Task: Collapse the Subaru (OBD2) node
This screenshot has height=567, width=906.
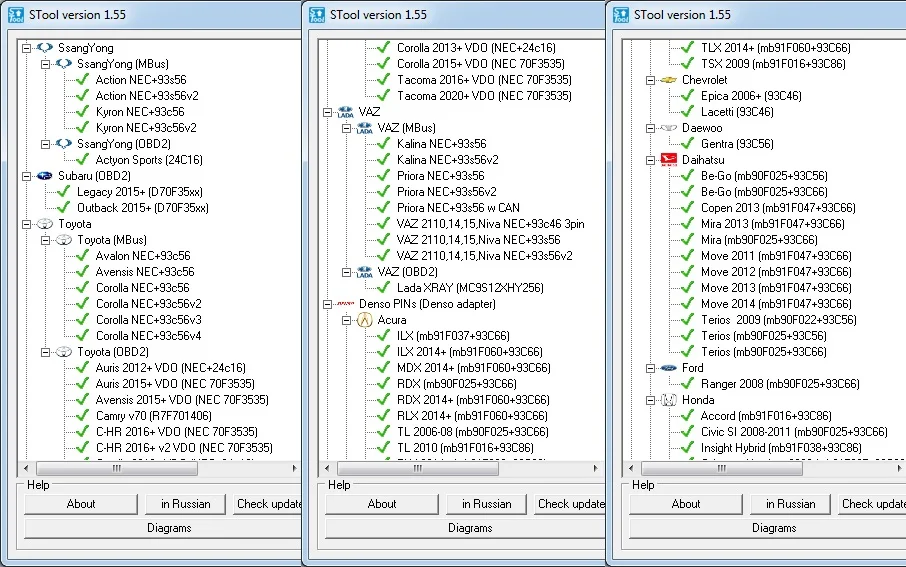Action: click(27, 176)
